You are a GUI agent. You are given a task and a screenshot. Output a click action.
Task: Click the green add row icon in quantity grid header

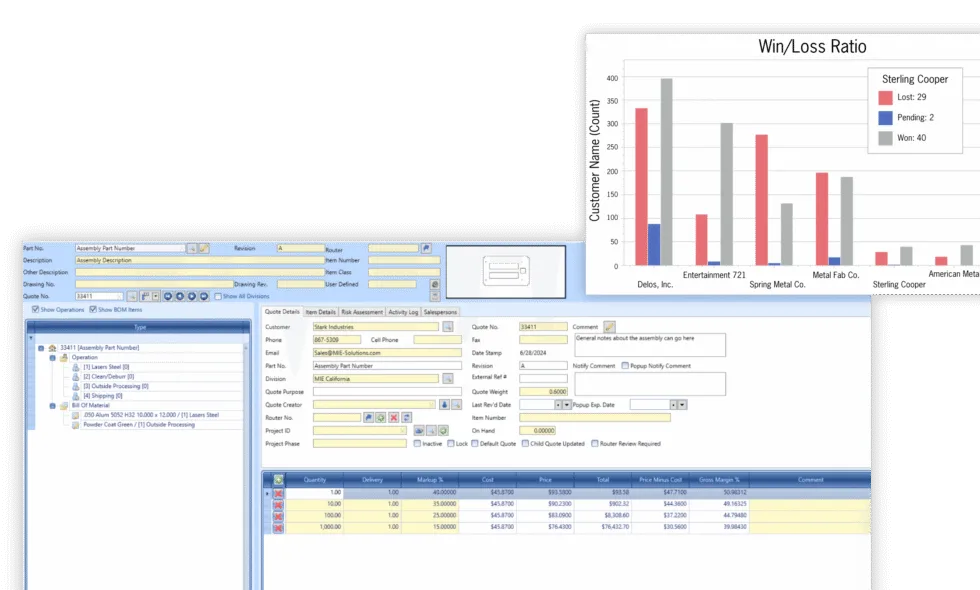279,479
